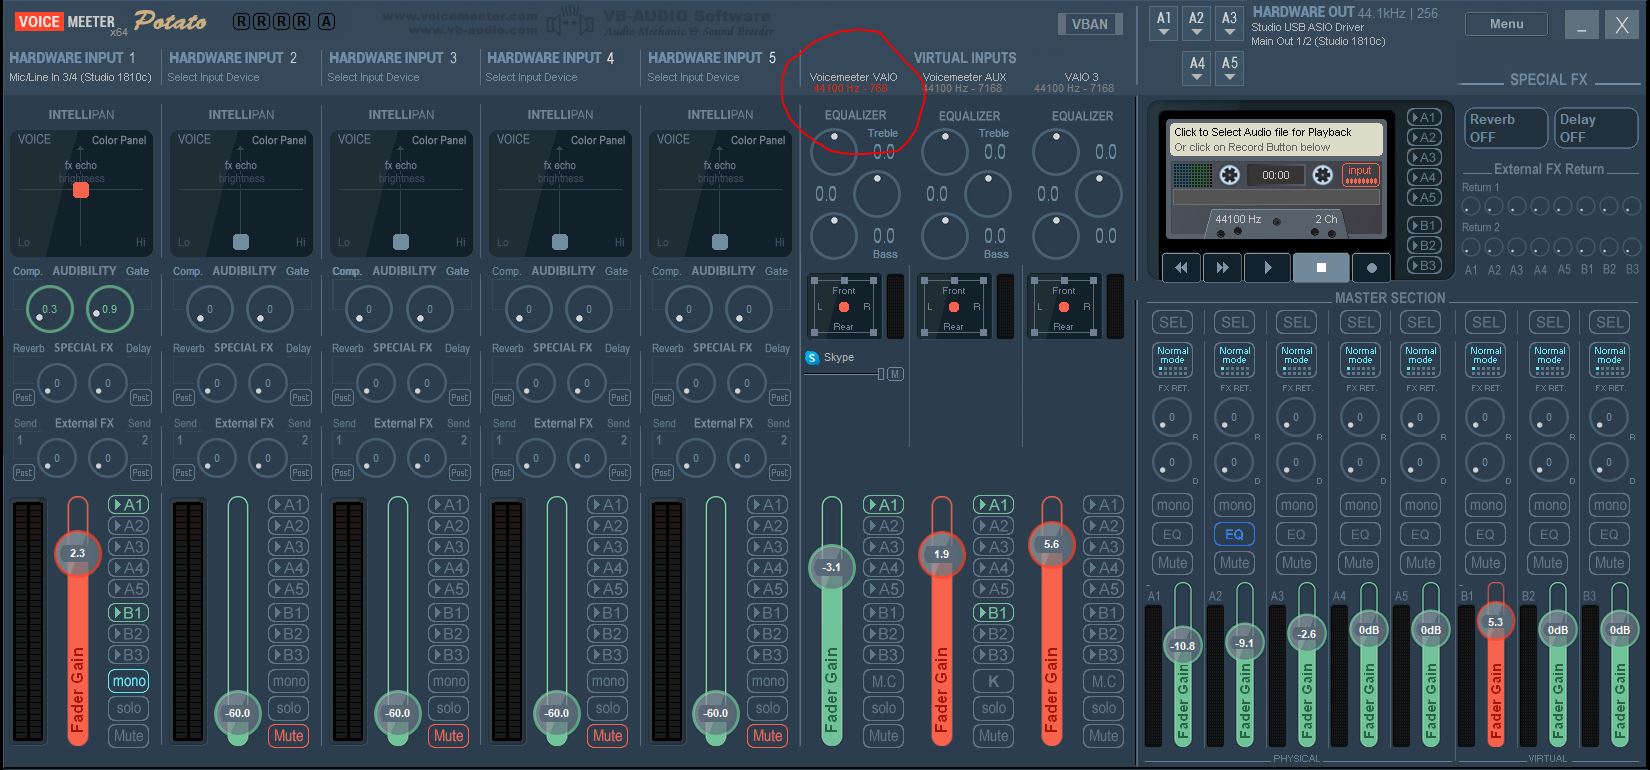Screen dimensions: 1650x770
Task: Toggle M.C on Voicemeeter VAIO strip
Action: pos(884,681)
